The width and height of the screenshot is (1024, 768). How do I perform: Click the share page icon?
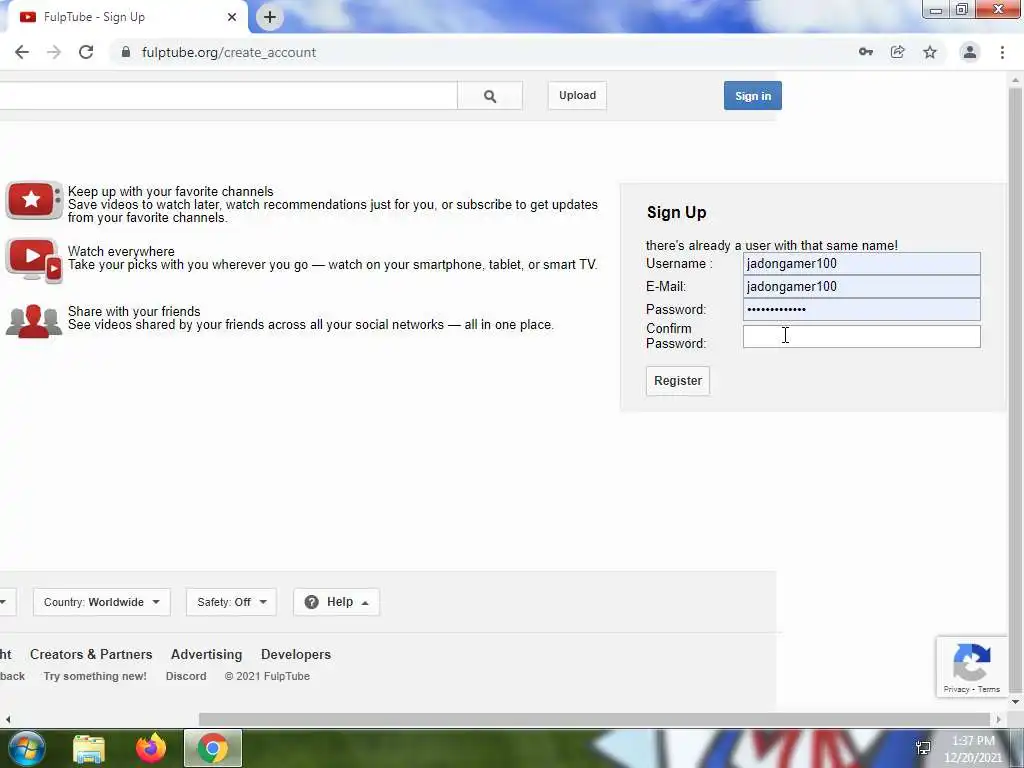tap(898, 52)
